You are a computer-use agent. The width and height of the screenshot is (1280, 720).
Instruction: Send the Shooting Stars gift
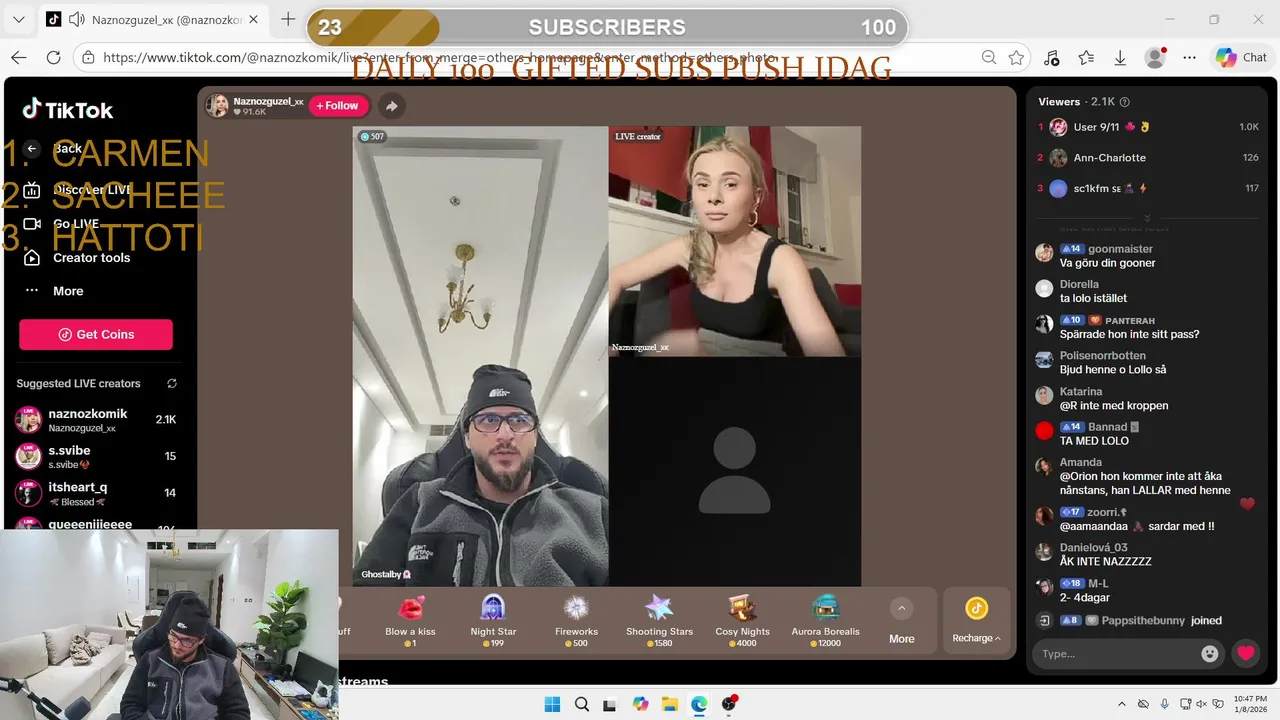point(659,620)
